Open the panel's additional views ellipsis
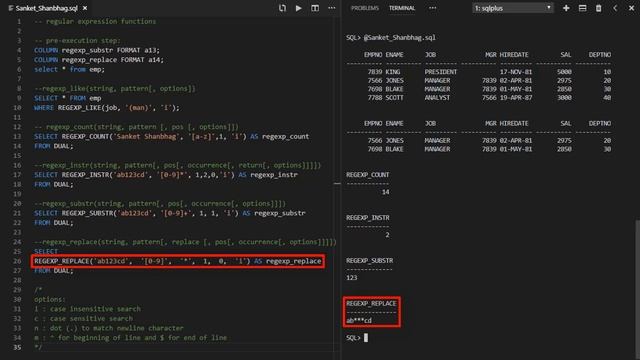 432,8
